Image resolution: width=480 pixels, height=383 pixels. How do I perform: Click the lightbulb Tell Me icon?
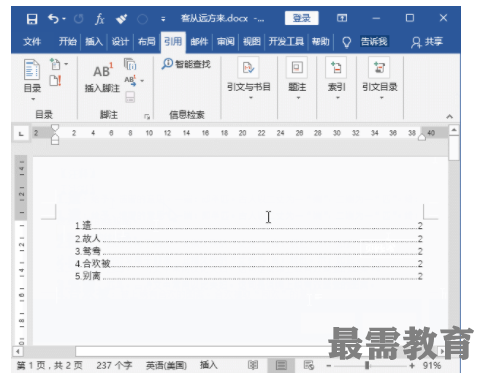pos(347,42)
